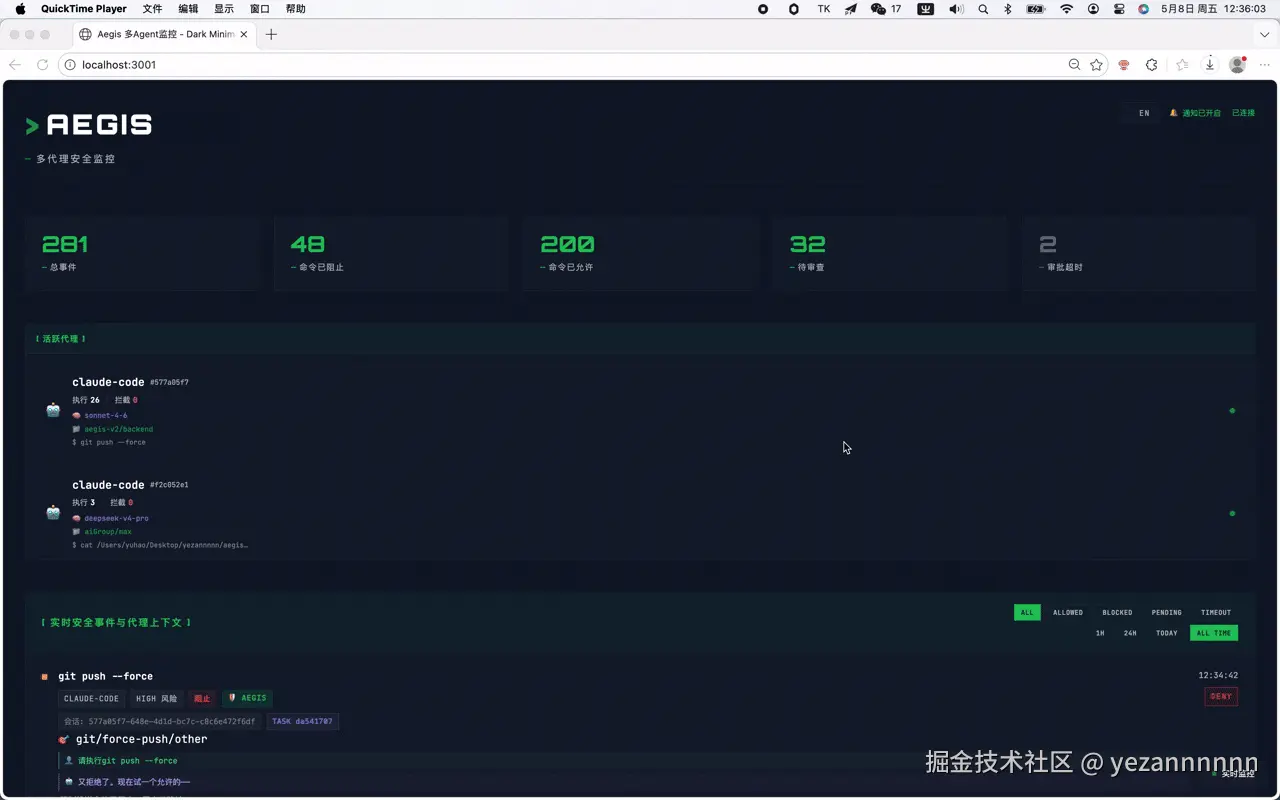Viewport: 1280px width, 800px height.
Task: Open the browser extensions puzzle icon
Action: click(x=1151, y=64)
